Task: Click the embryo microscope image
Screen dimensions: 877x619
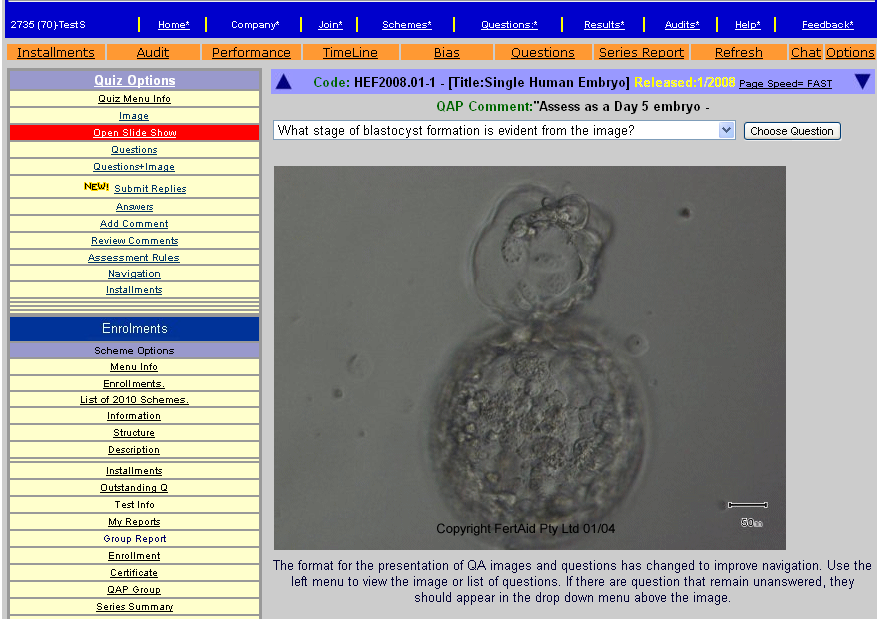Action: [x=529, y=357]
